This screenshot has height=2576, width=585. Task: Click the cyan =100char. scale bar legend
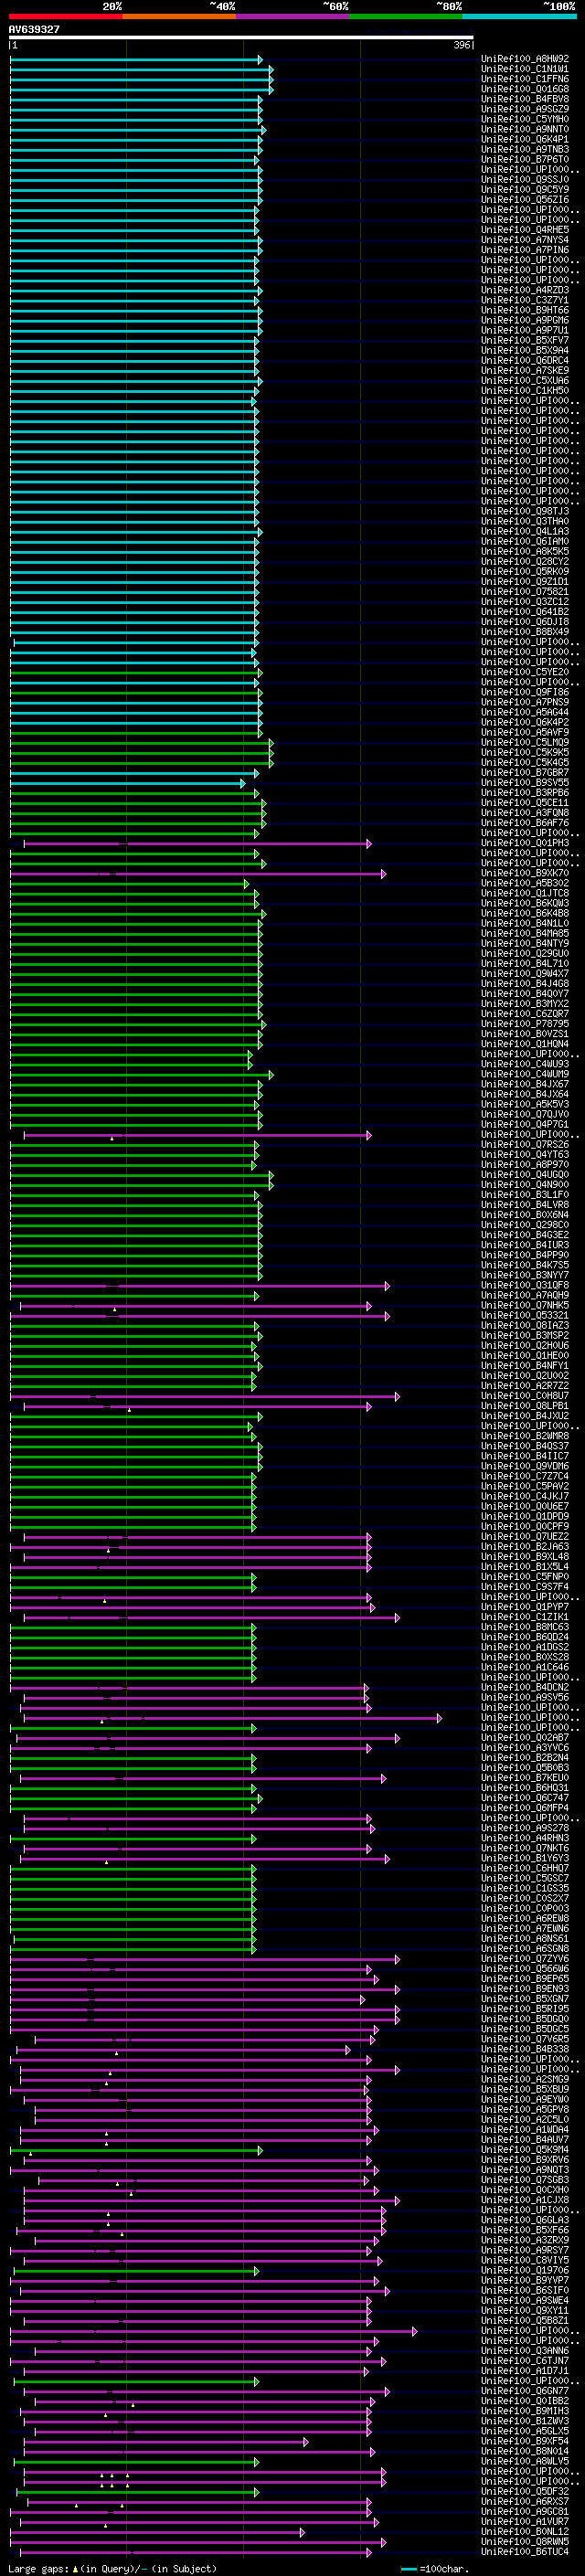tap(435, 2569)
